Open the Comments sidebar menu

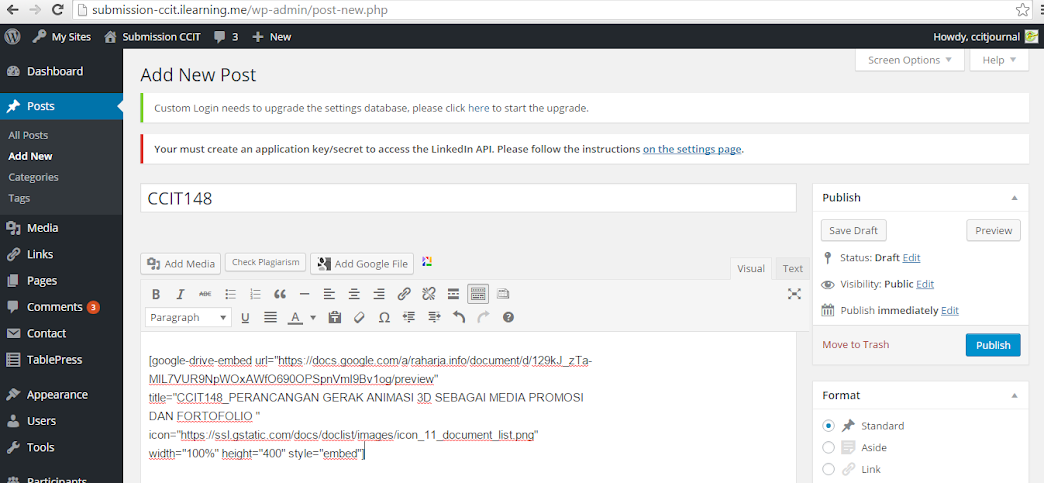61,307
